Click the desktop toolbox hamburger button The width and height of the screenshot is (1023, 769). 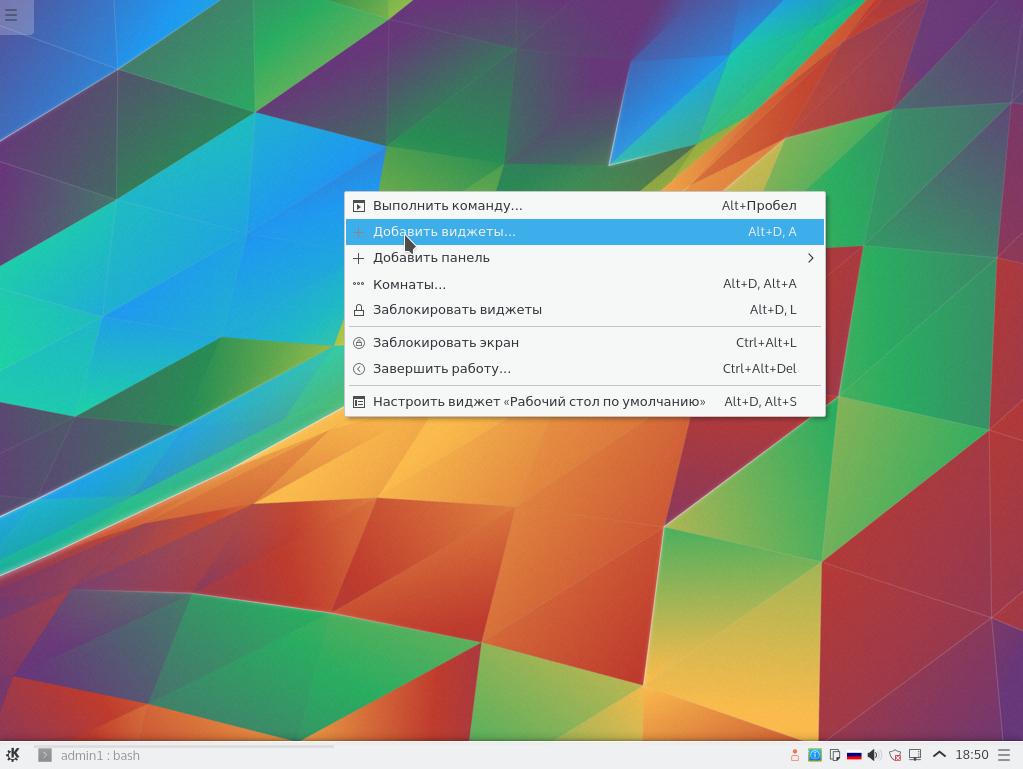(x=12, y=15)
